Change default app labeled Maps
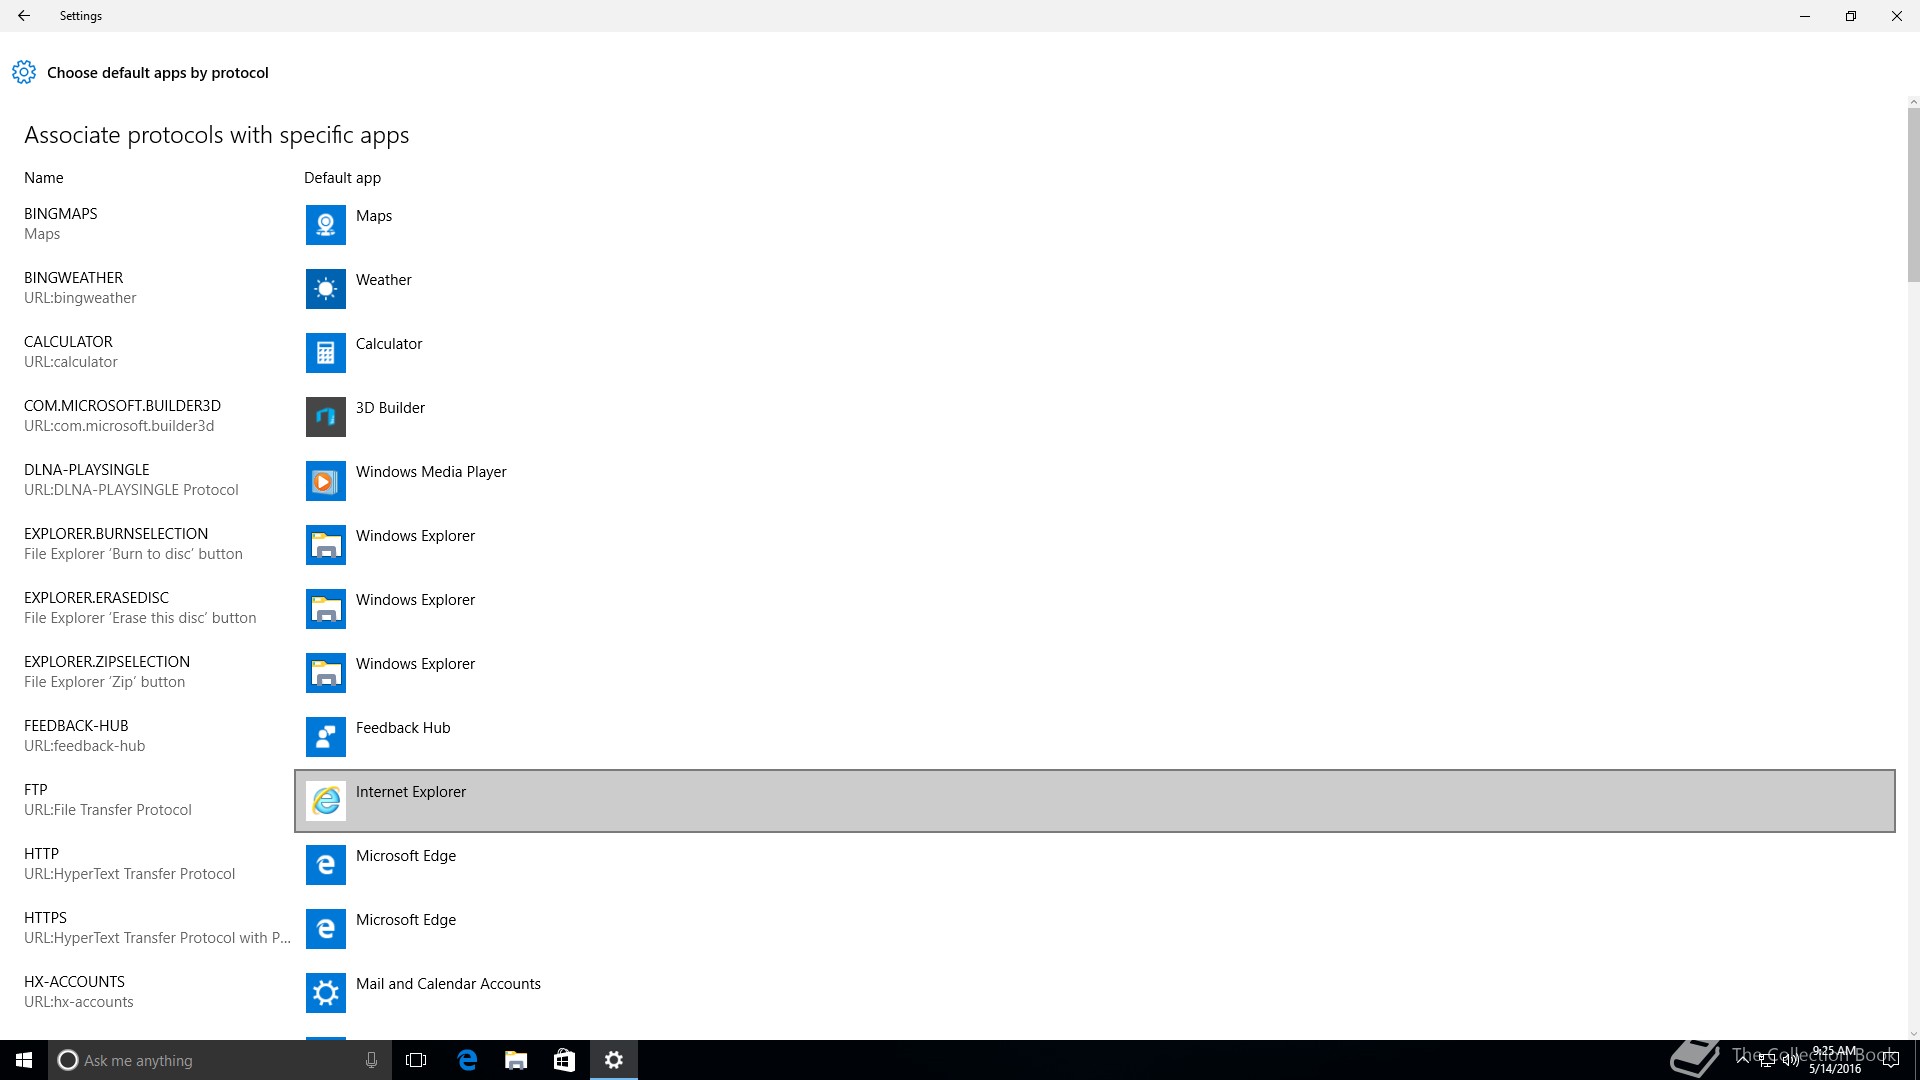Image resolution: width=1920 pixels, height=1080 pixels. coord(374,216)
